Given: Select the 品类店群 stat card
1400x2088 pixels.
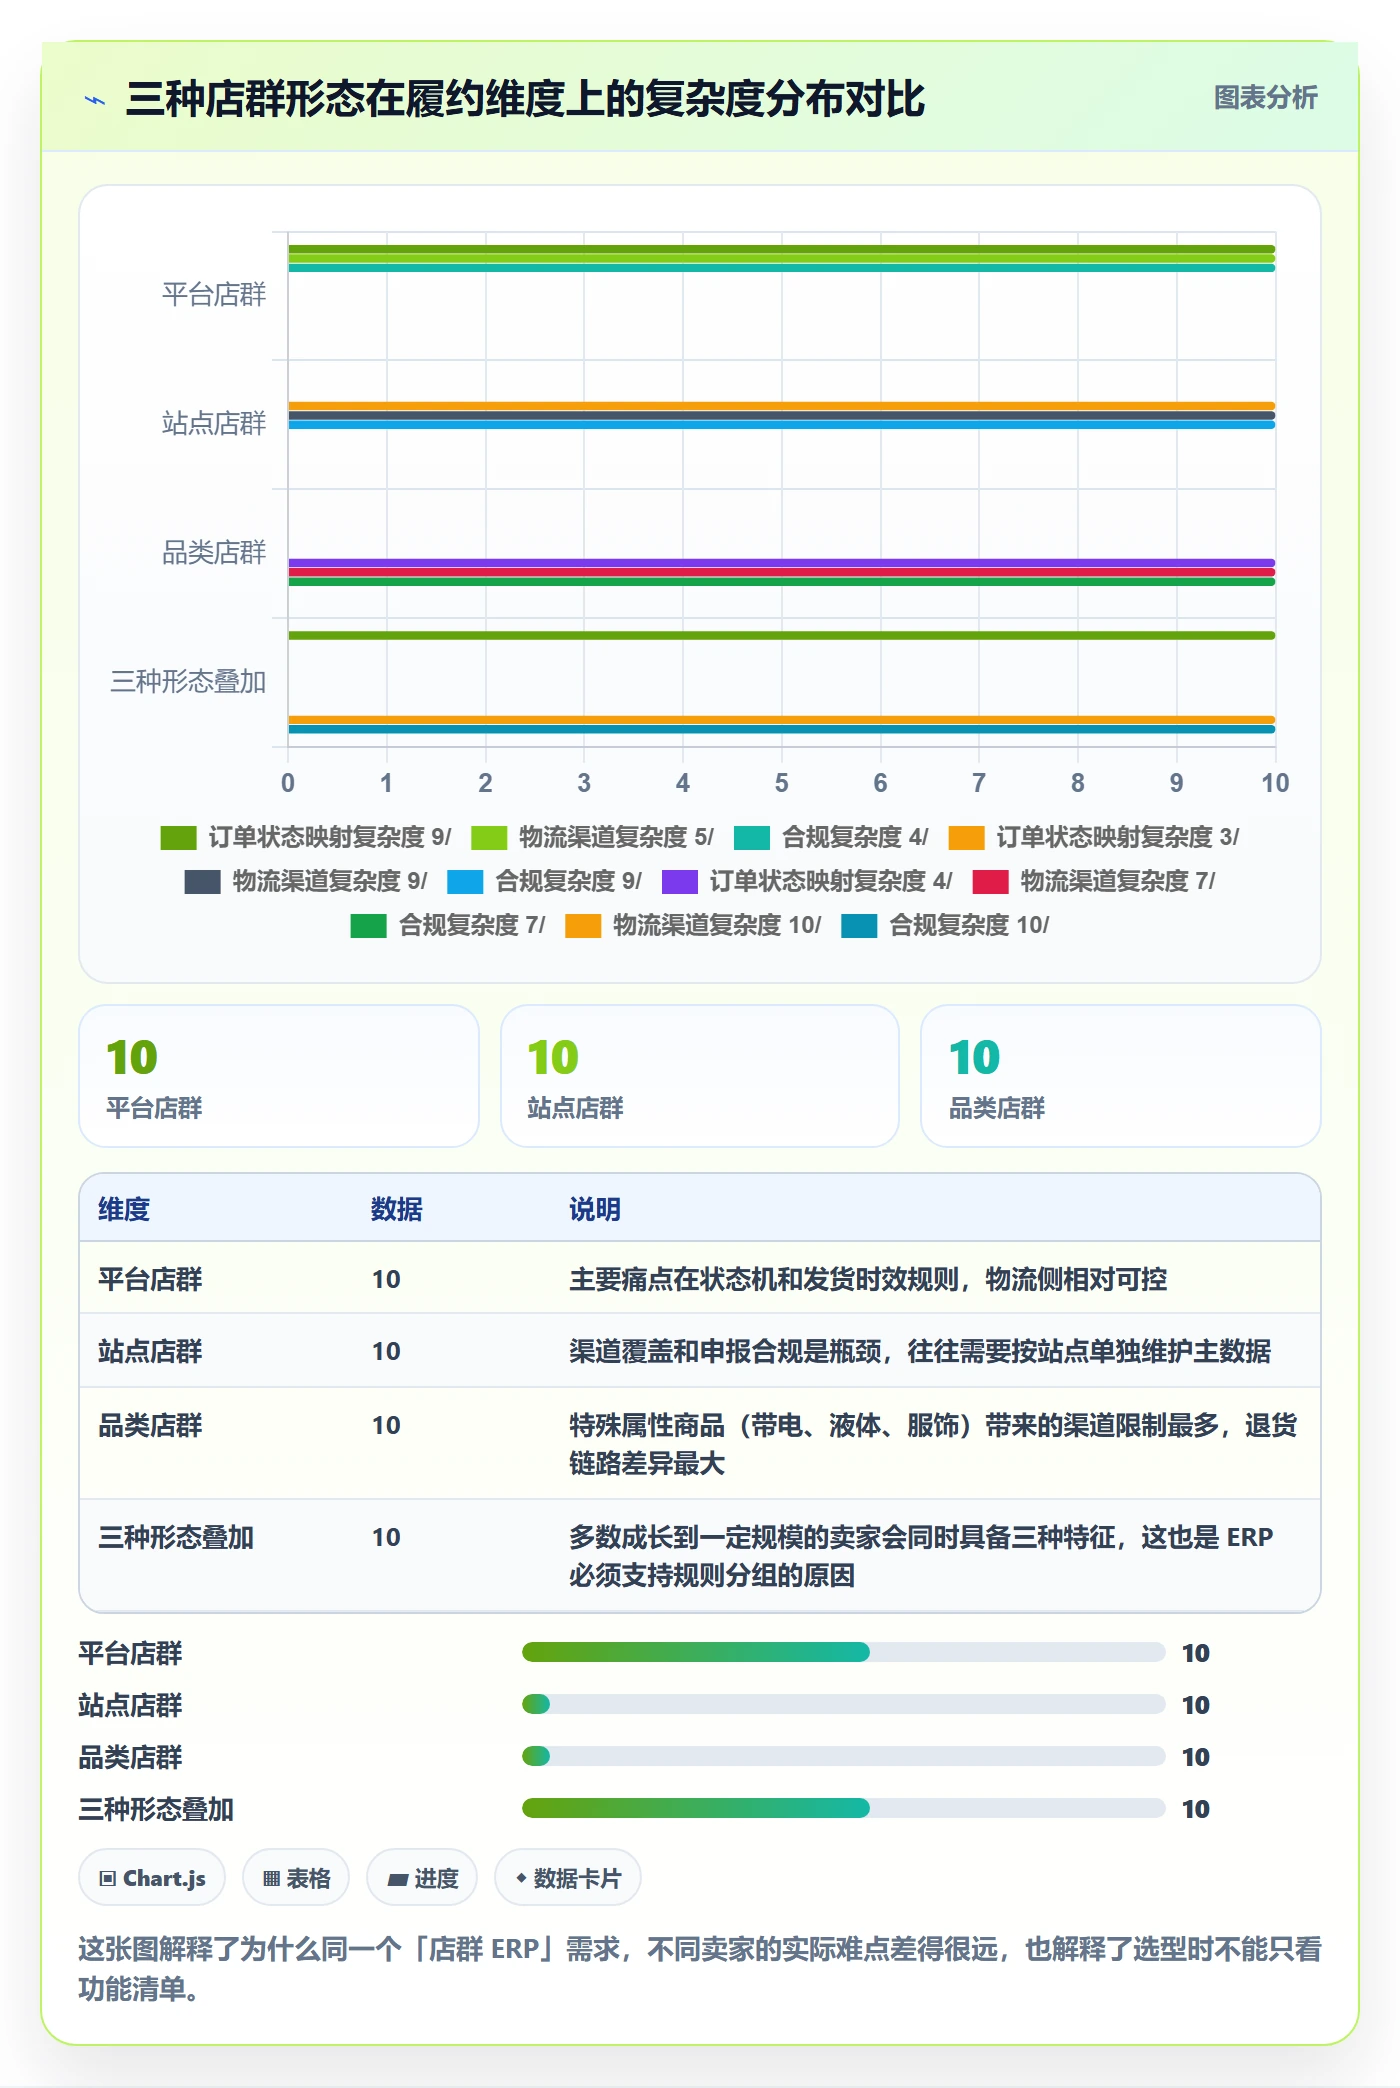Looking at the screenshot, I should point(1121,1076).
